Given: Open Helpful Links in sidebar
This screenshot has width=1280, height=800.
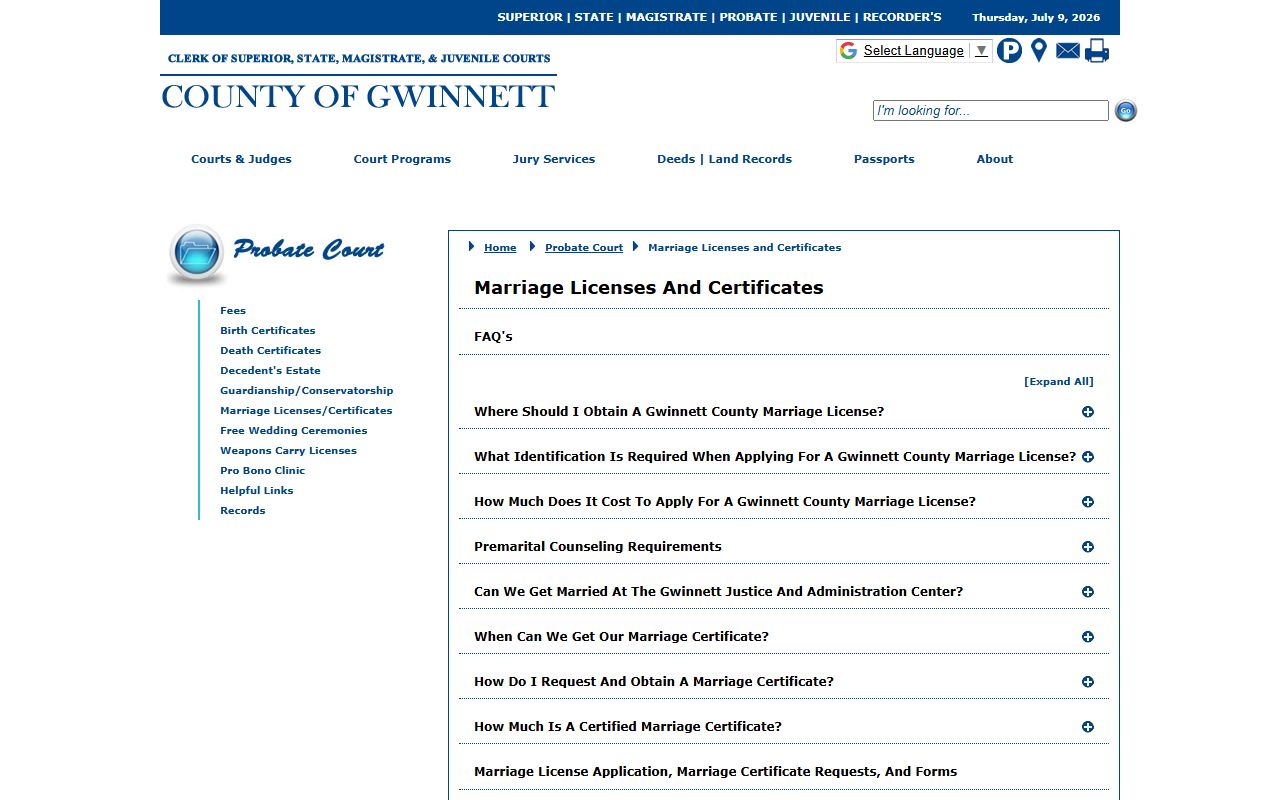Looking at the screenshot, I should click(x=257, y=490).
